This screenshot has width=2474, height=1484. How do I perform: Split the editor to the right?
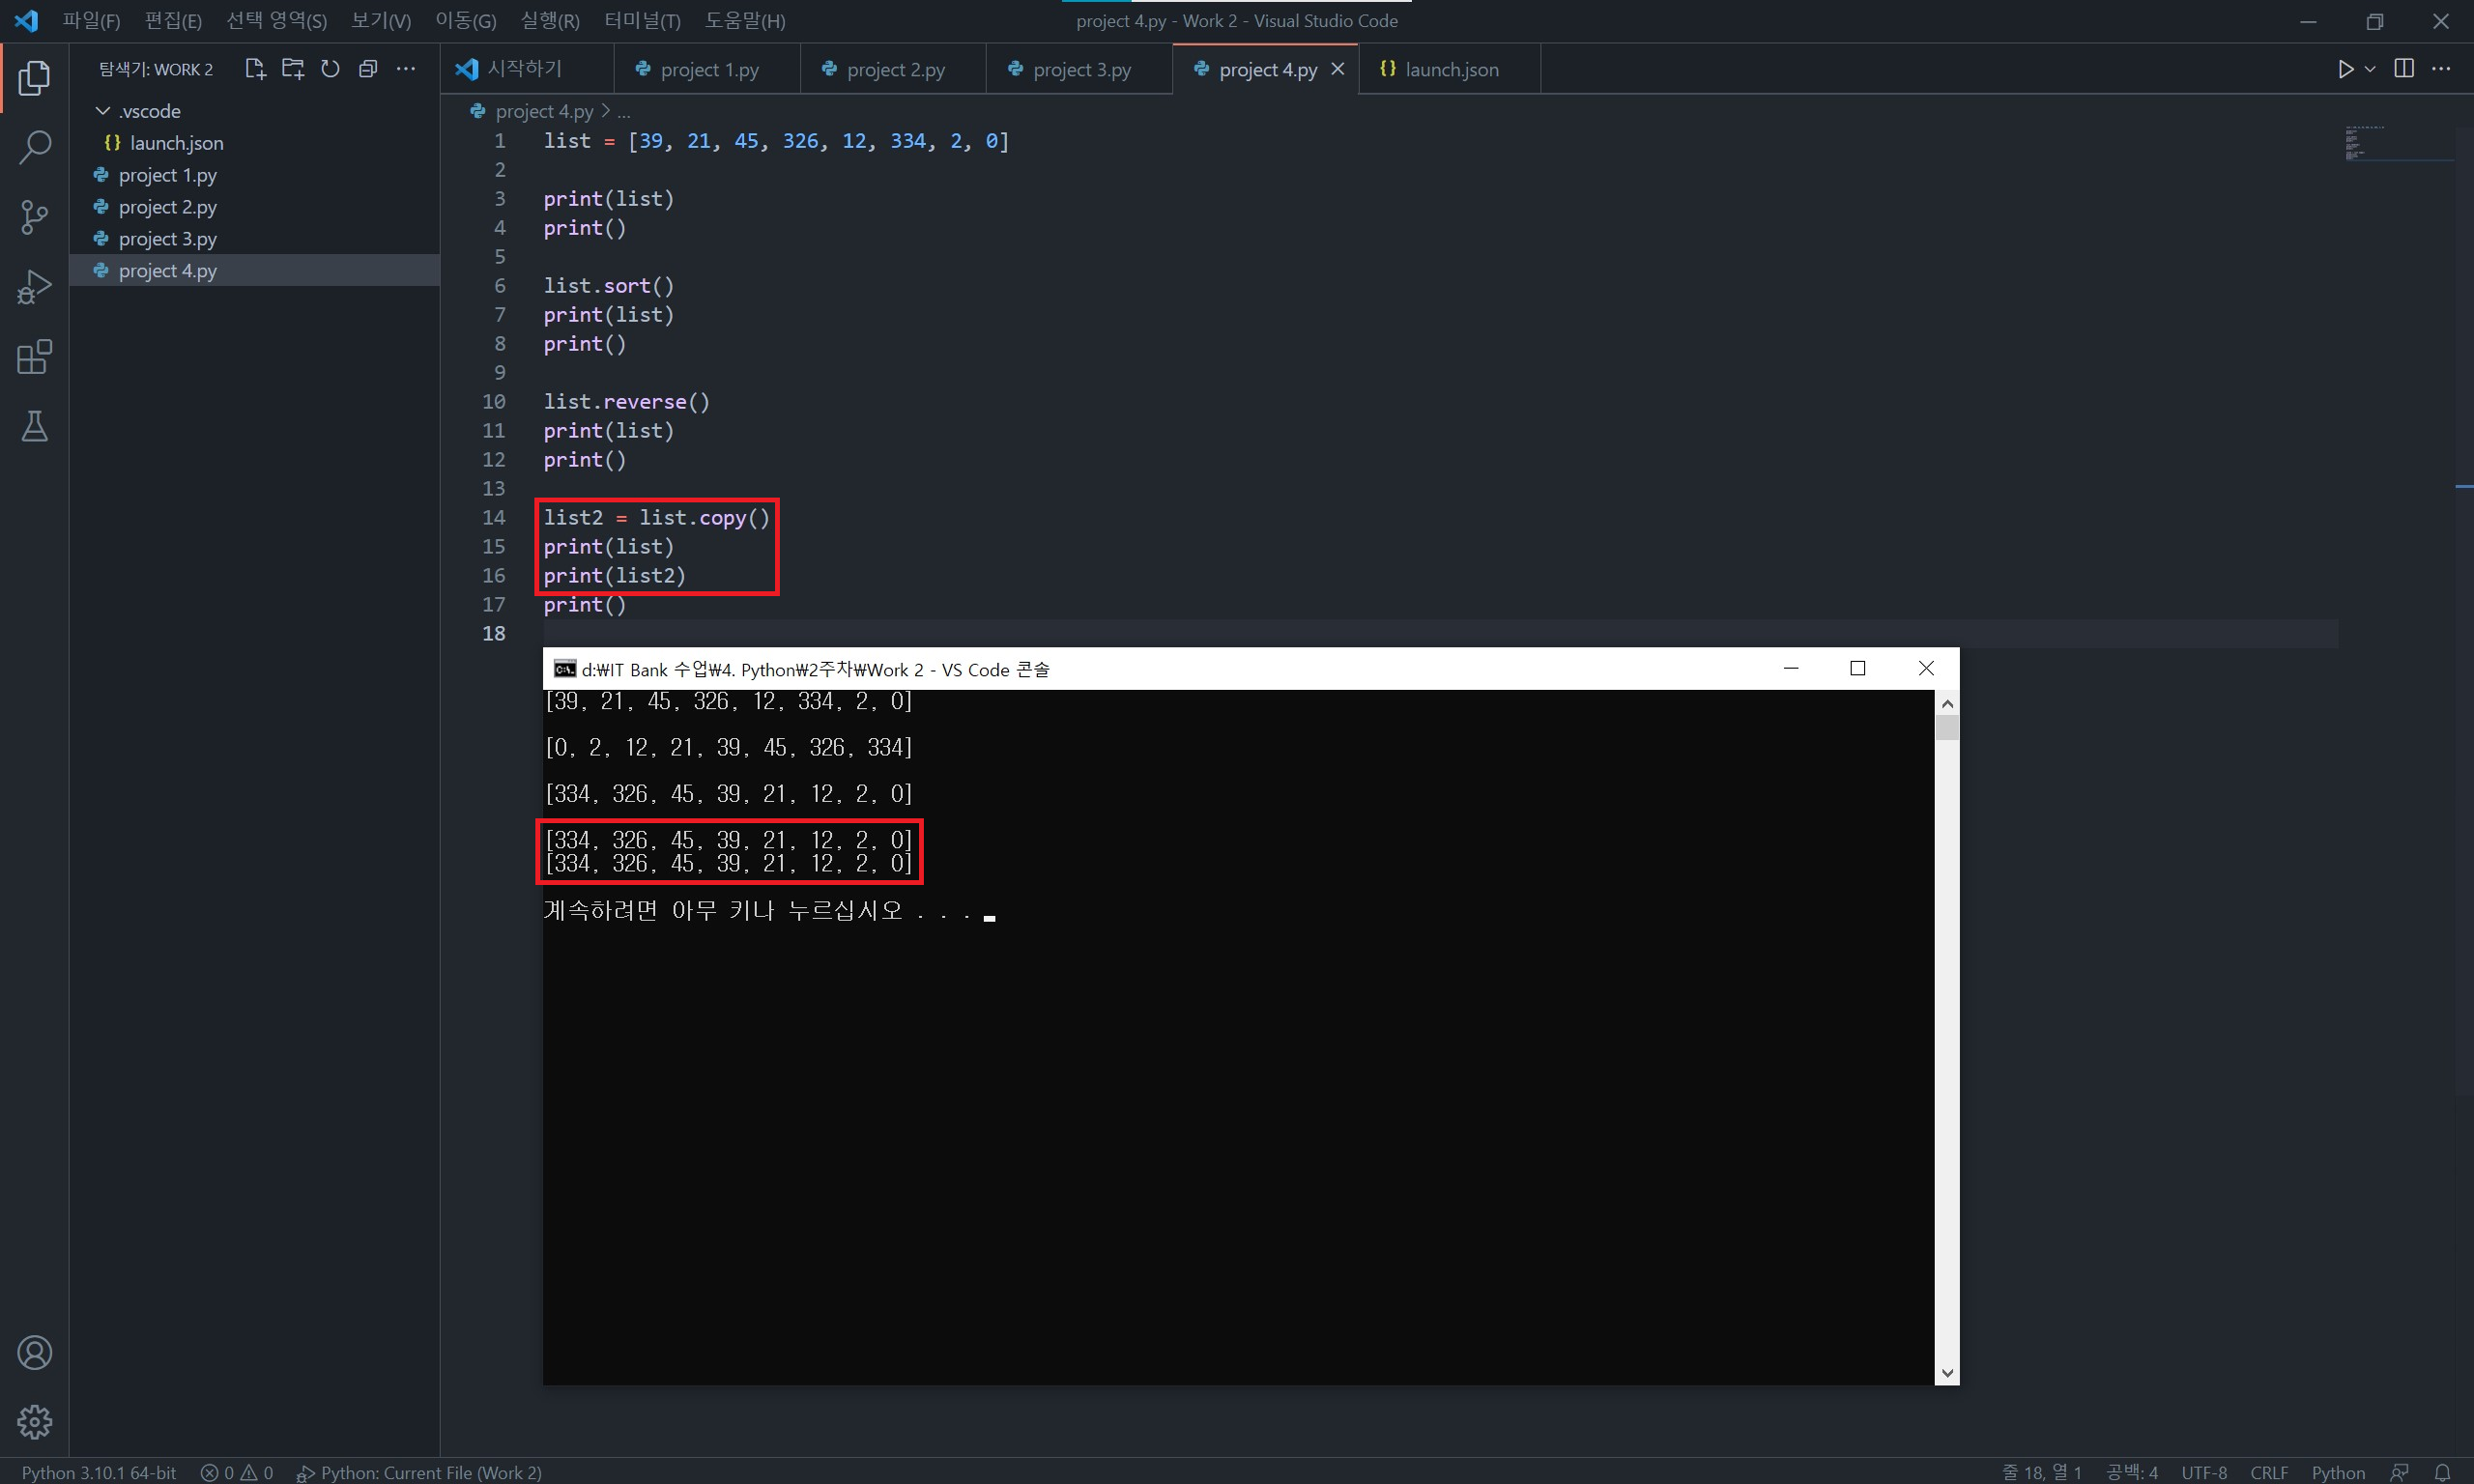point(2404,69)
